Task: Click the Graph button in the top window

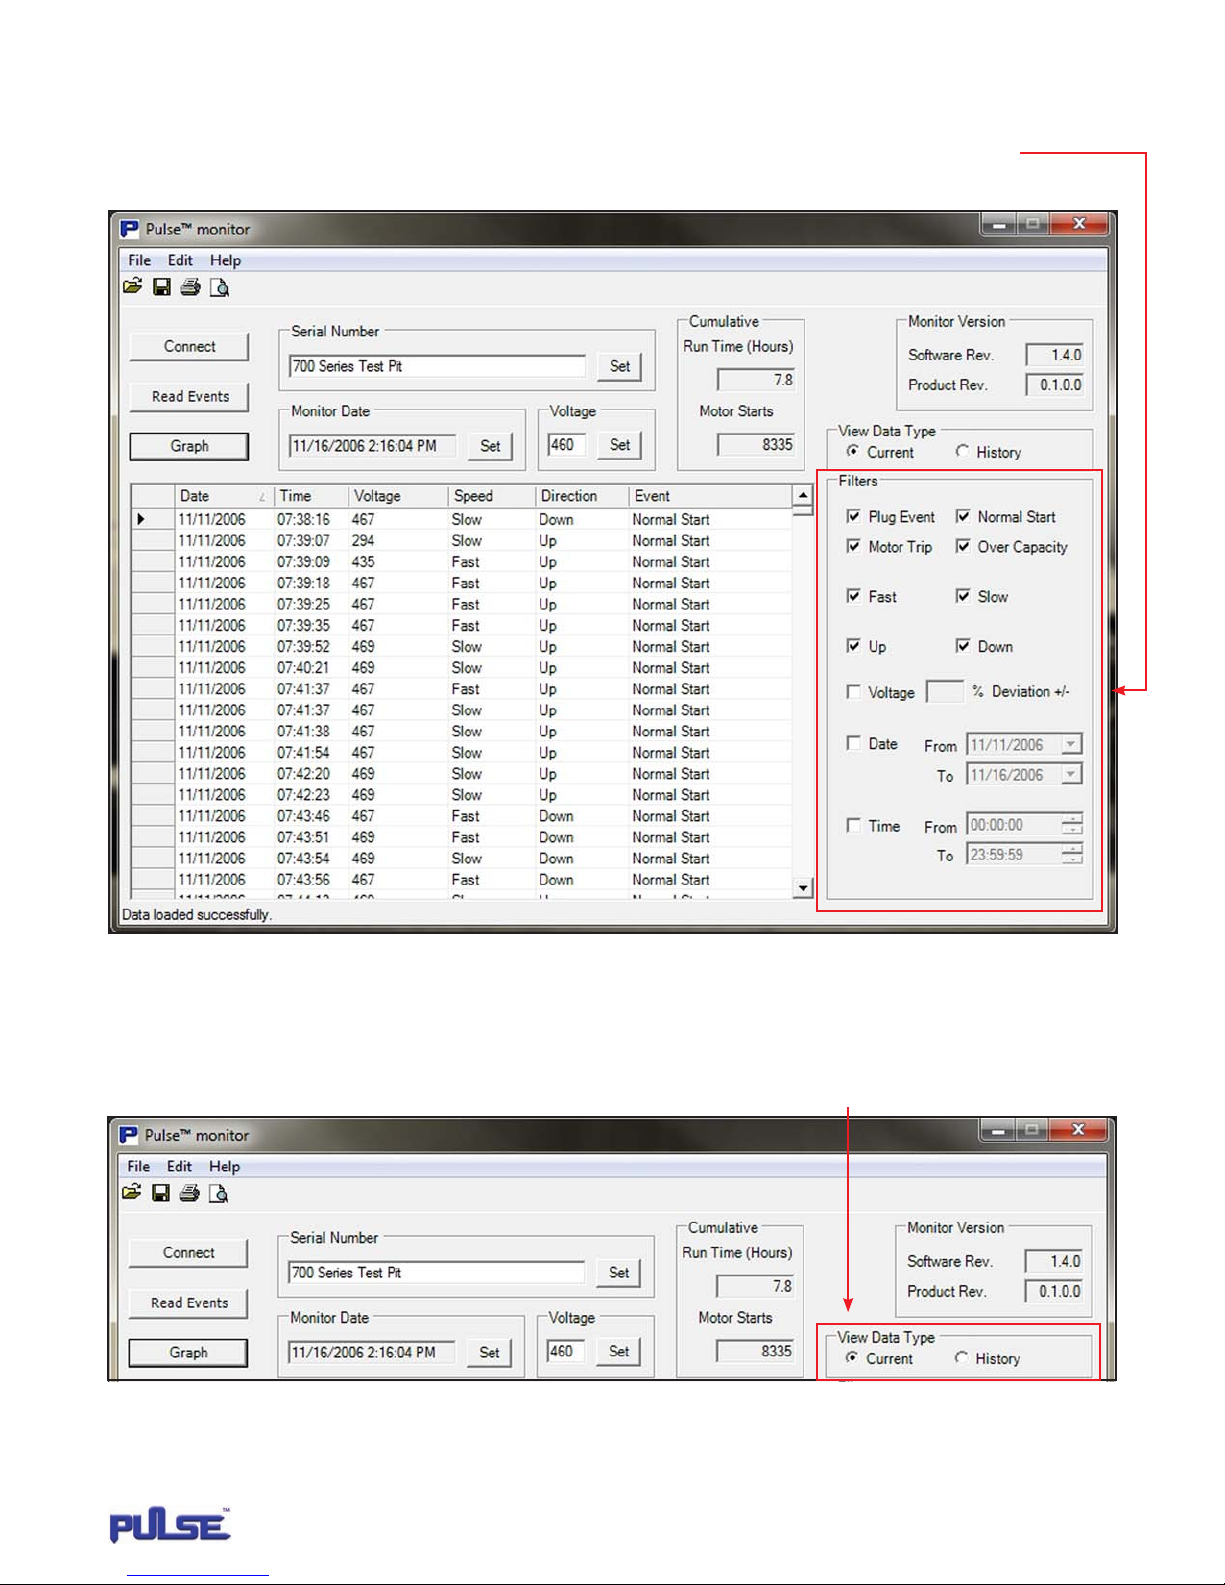Action: click(189, 446)
